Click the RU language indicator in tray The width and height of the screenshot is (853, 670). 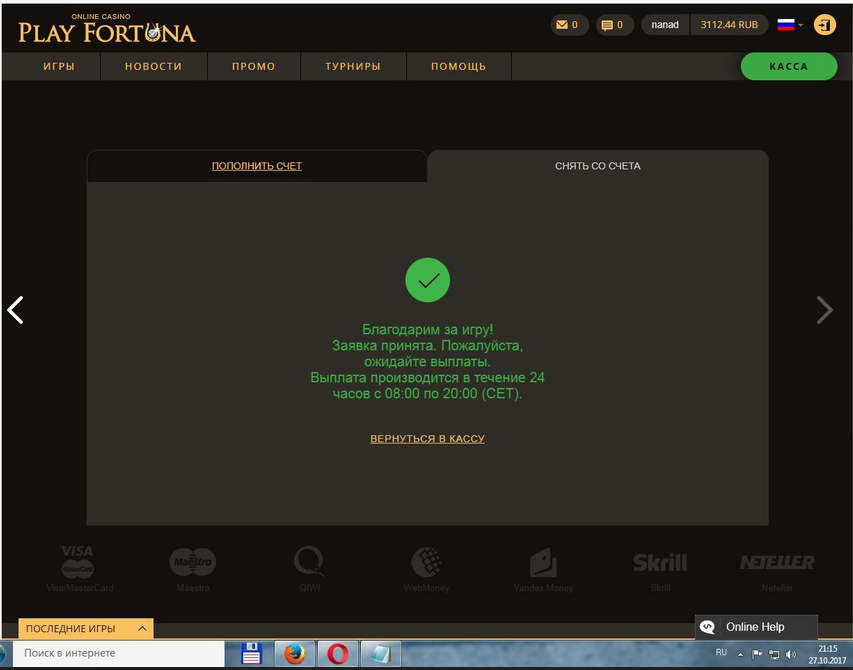click(x=721, y=652)
